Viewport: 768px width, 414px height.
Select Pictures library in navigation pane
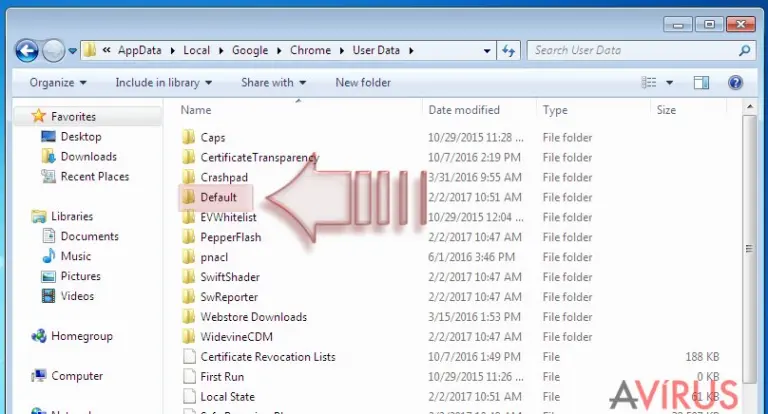[80, 276]
